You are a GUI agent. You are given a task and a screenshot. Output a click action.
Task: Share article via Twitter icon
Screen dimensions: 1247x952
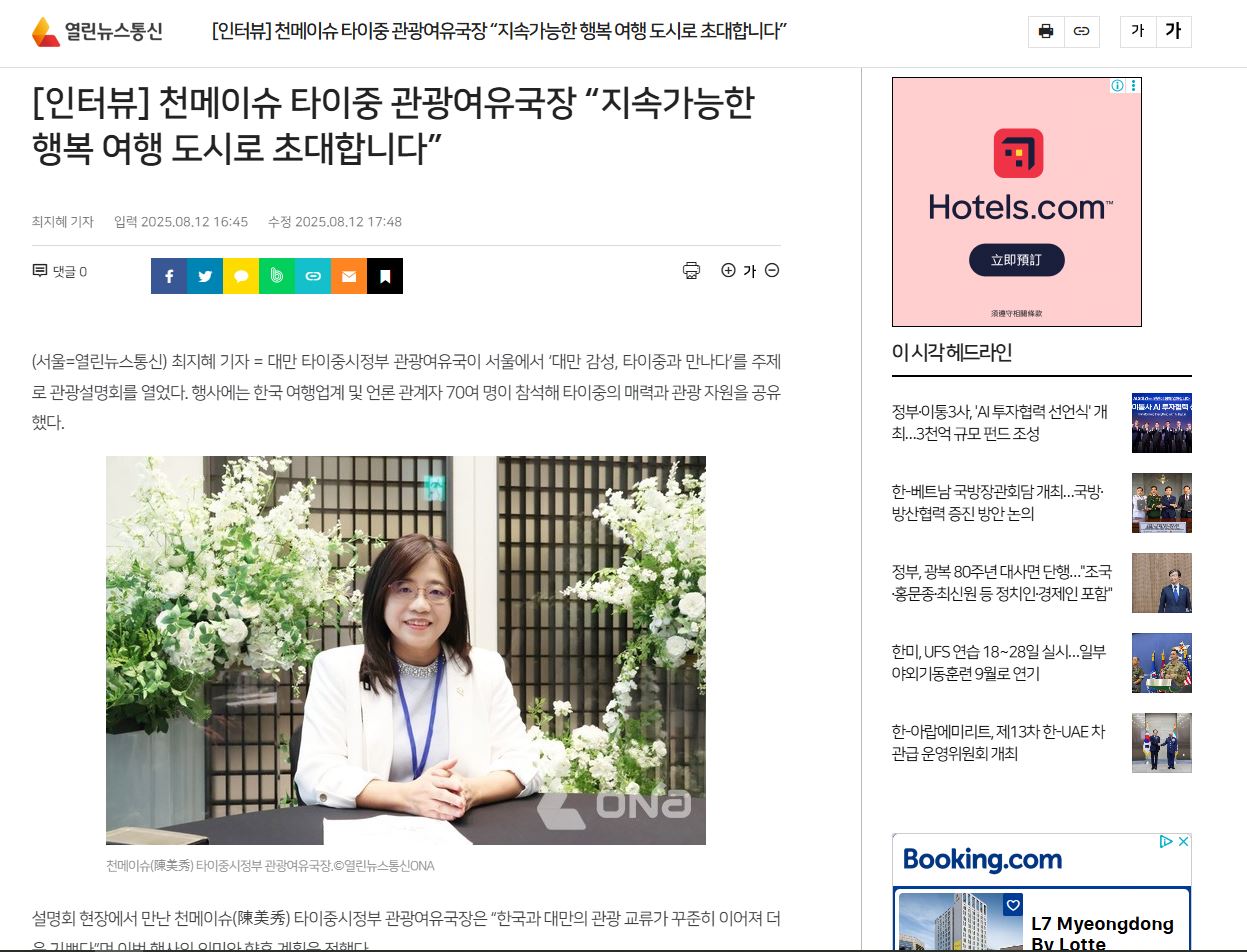point(205,276)
